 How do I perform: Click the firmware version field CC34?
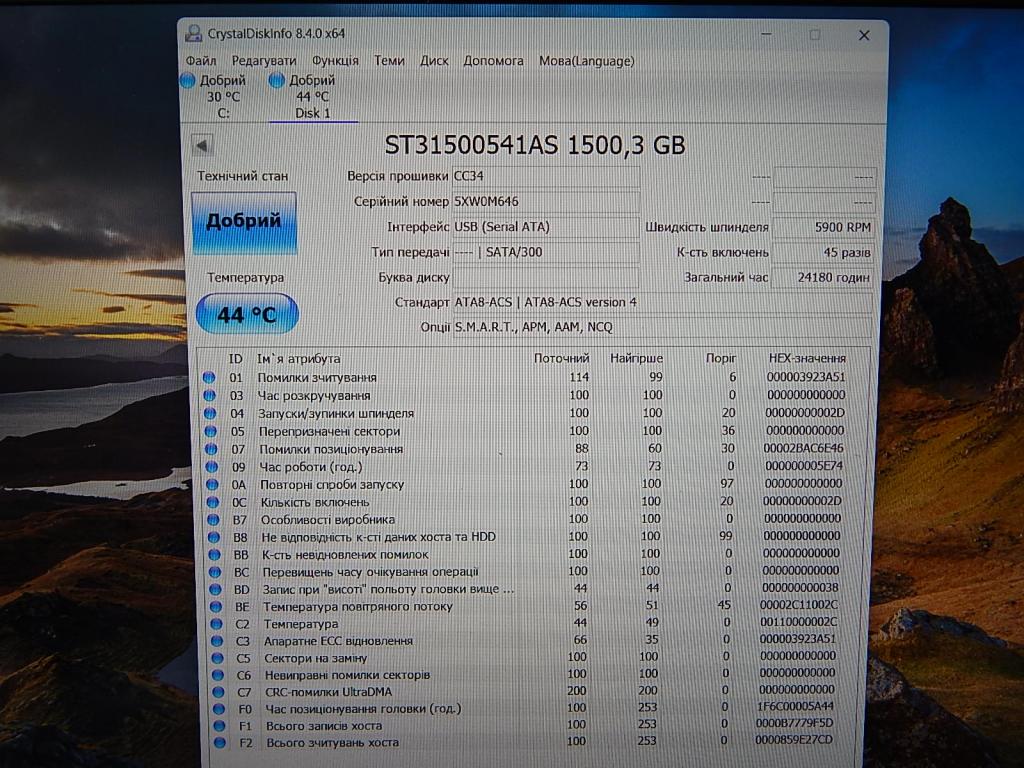545,176
